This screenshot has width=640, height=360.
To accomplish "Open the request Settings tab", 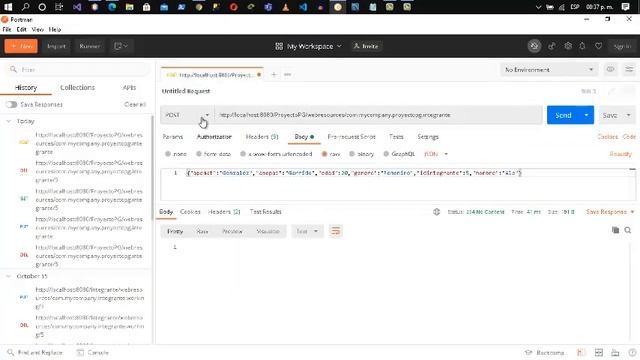I will (x=428, y=137).
